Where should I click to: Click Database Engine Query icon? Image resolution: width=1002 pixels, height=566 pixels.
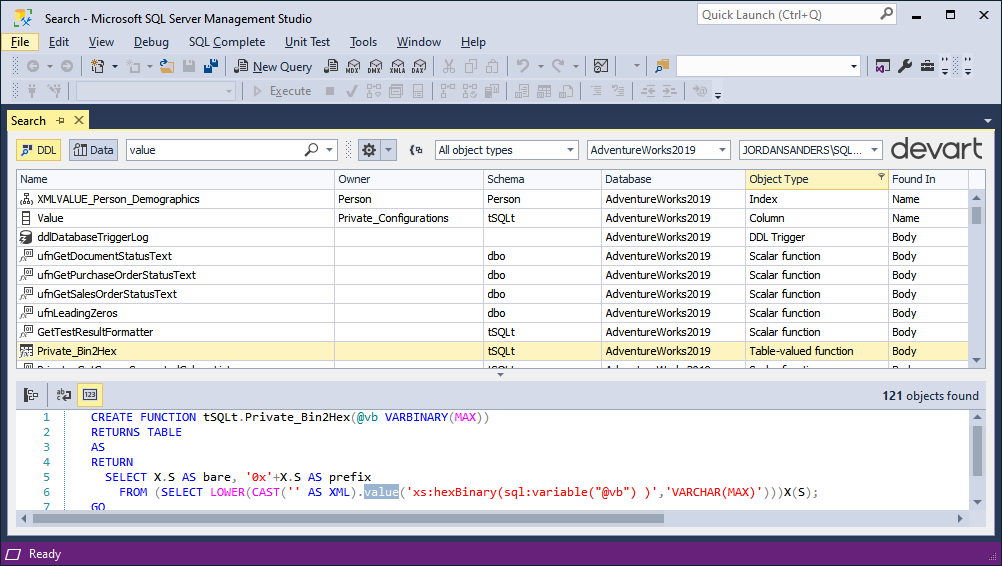click(x=331, y=66)
